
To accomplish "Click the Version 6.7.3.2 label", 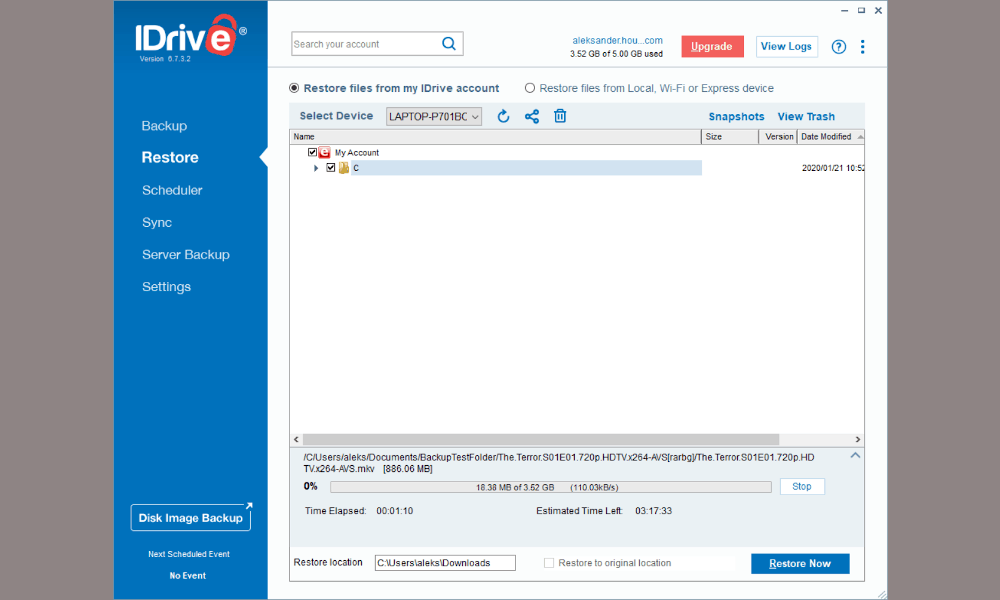I will pyautogui.click(x=165, y=59).
